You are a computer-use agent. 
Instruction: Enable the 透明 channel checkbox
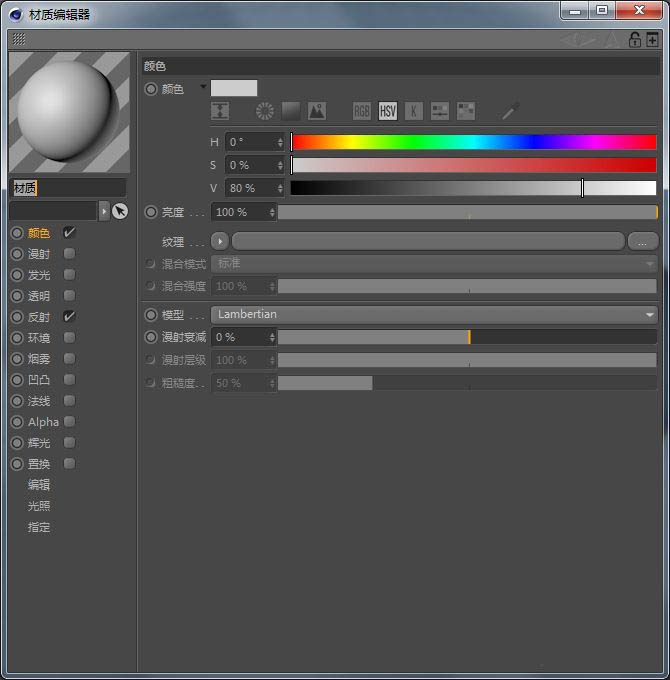(69, 296)
